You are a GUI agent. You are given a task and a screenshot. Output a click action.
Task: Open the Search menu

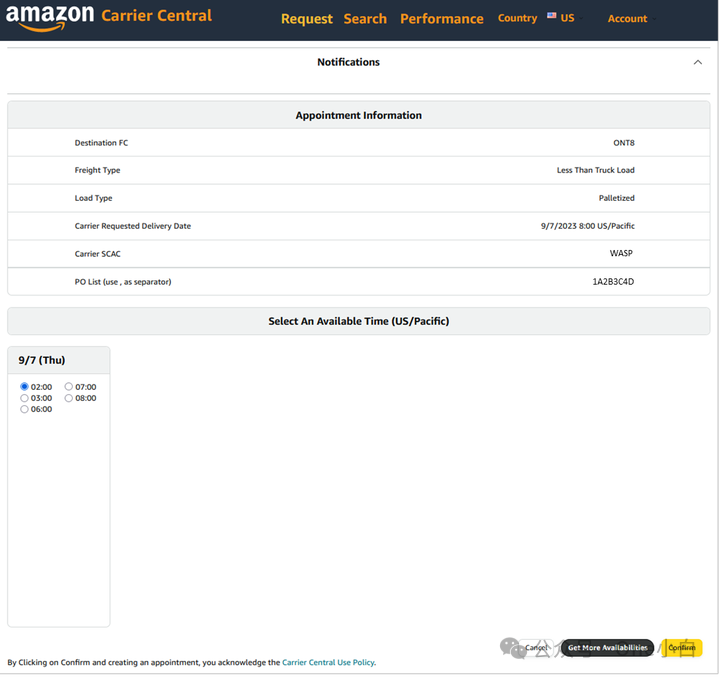(x=365, y=19)
